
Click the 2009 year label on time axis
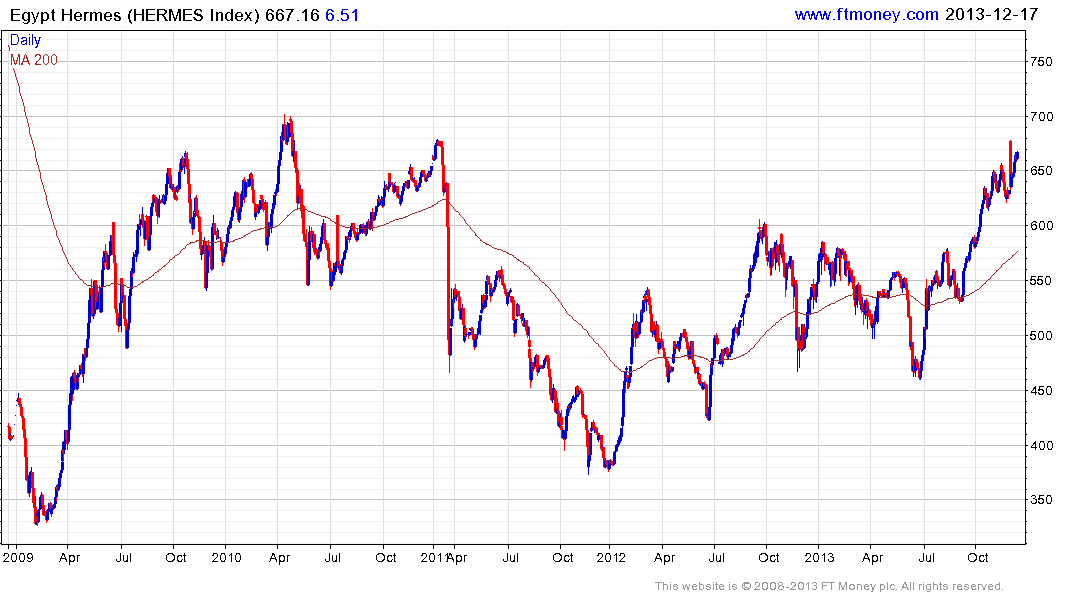(x=18, y=557)
